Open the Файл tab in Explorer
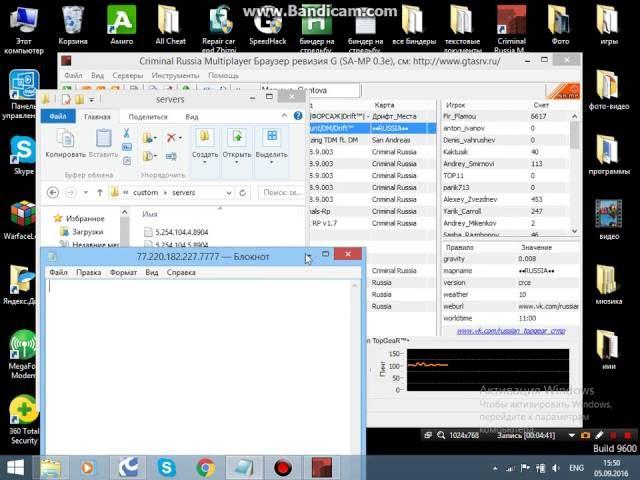 [58, 116]
